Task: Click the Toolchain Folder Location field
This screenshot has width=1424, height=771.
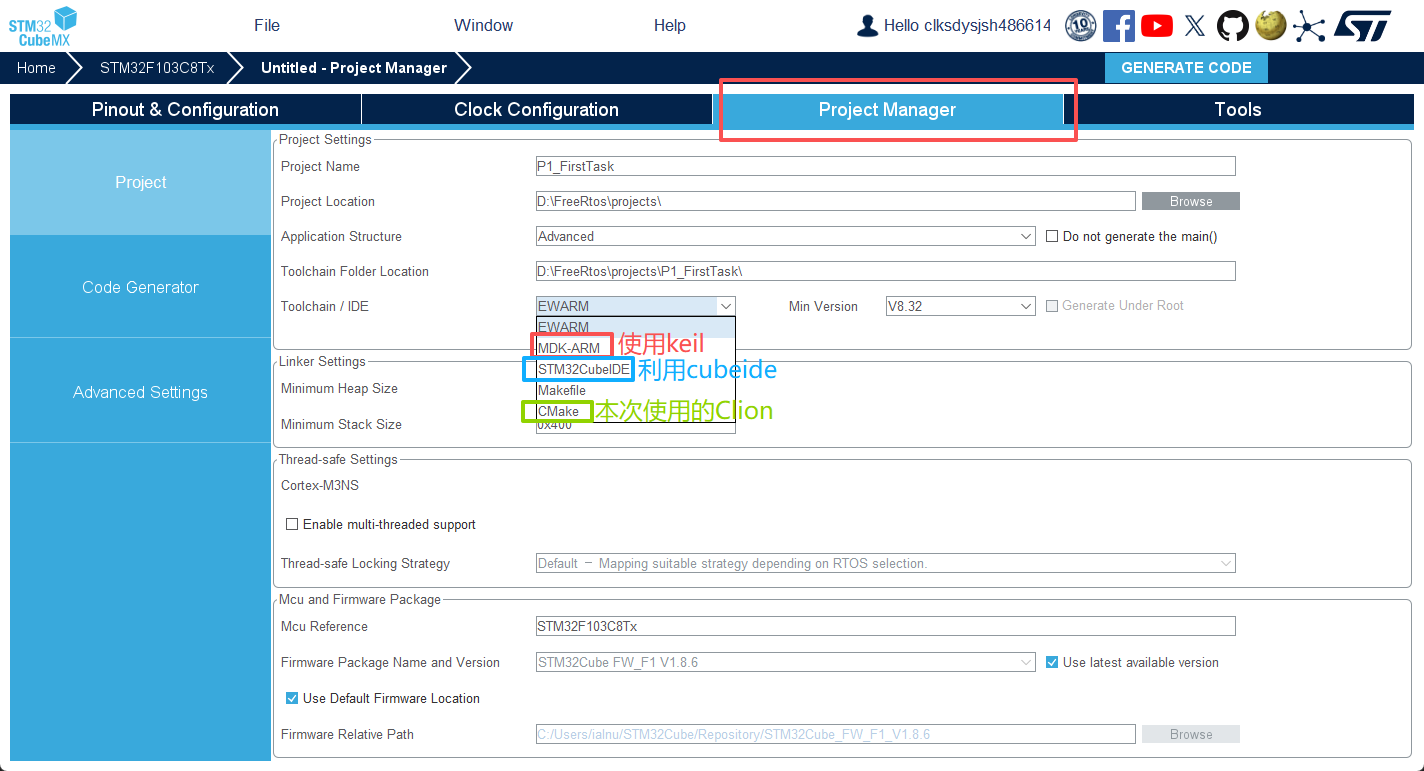Action: click(886, 272)
